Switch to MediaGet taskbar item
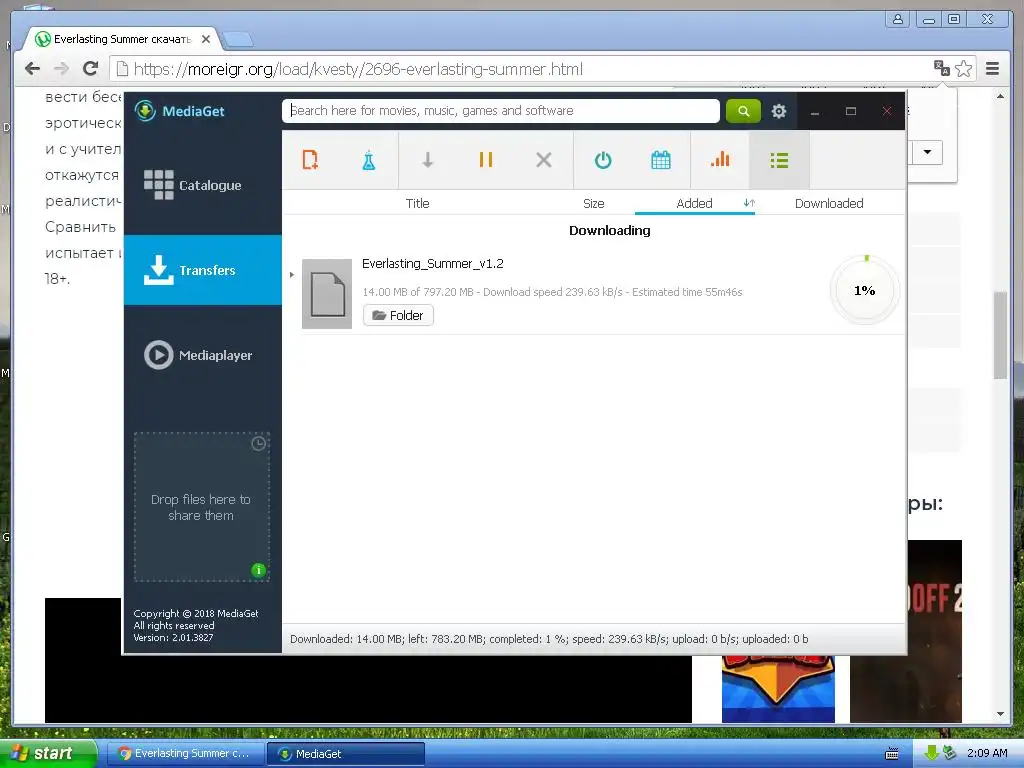1024x768 pixels. (345, 754)
